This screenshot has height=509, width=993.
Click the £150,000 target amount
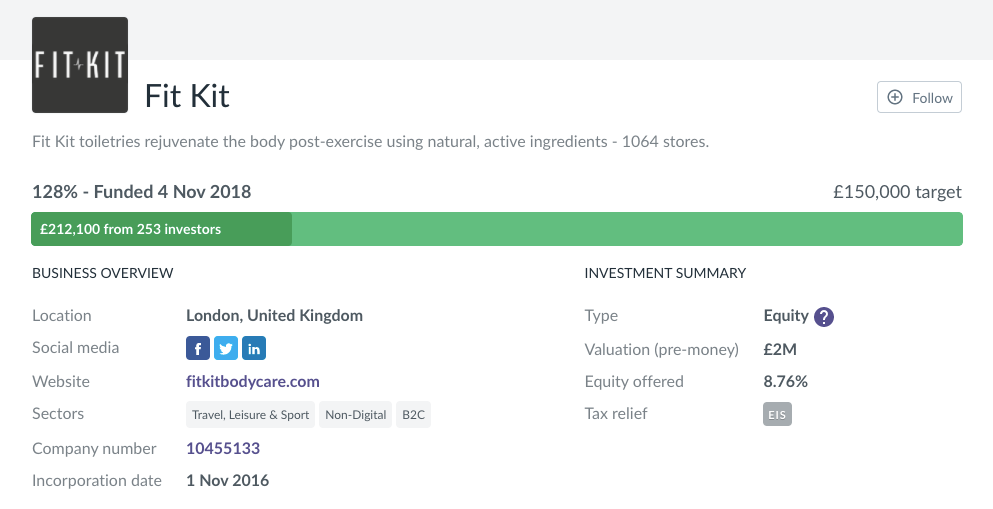click(897, 191)
